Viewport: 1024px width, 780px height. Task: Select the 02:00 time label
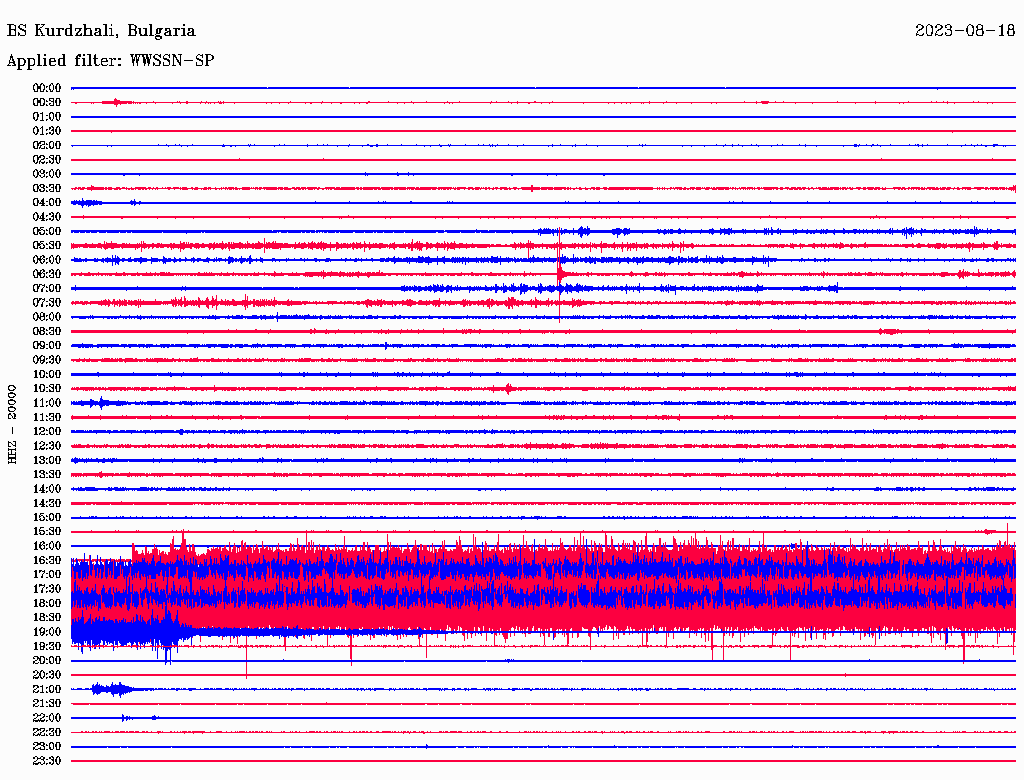point(47,146)
